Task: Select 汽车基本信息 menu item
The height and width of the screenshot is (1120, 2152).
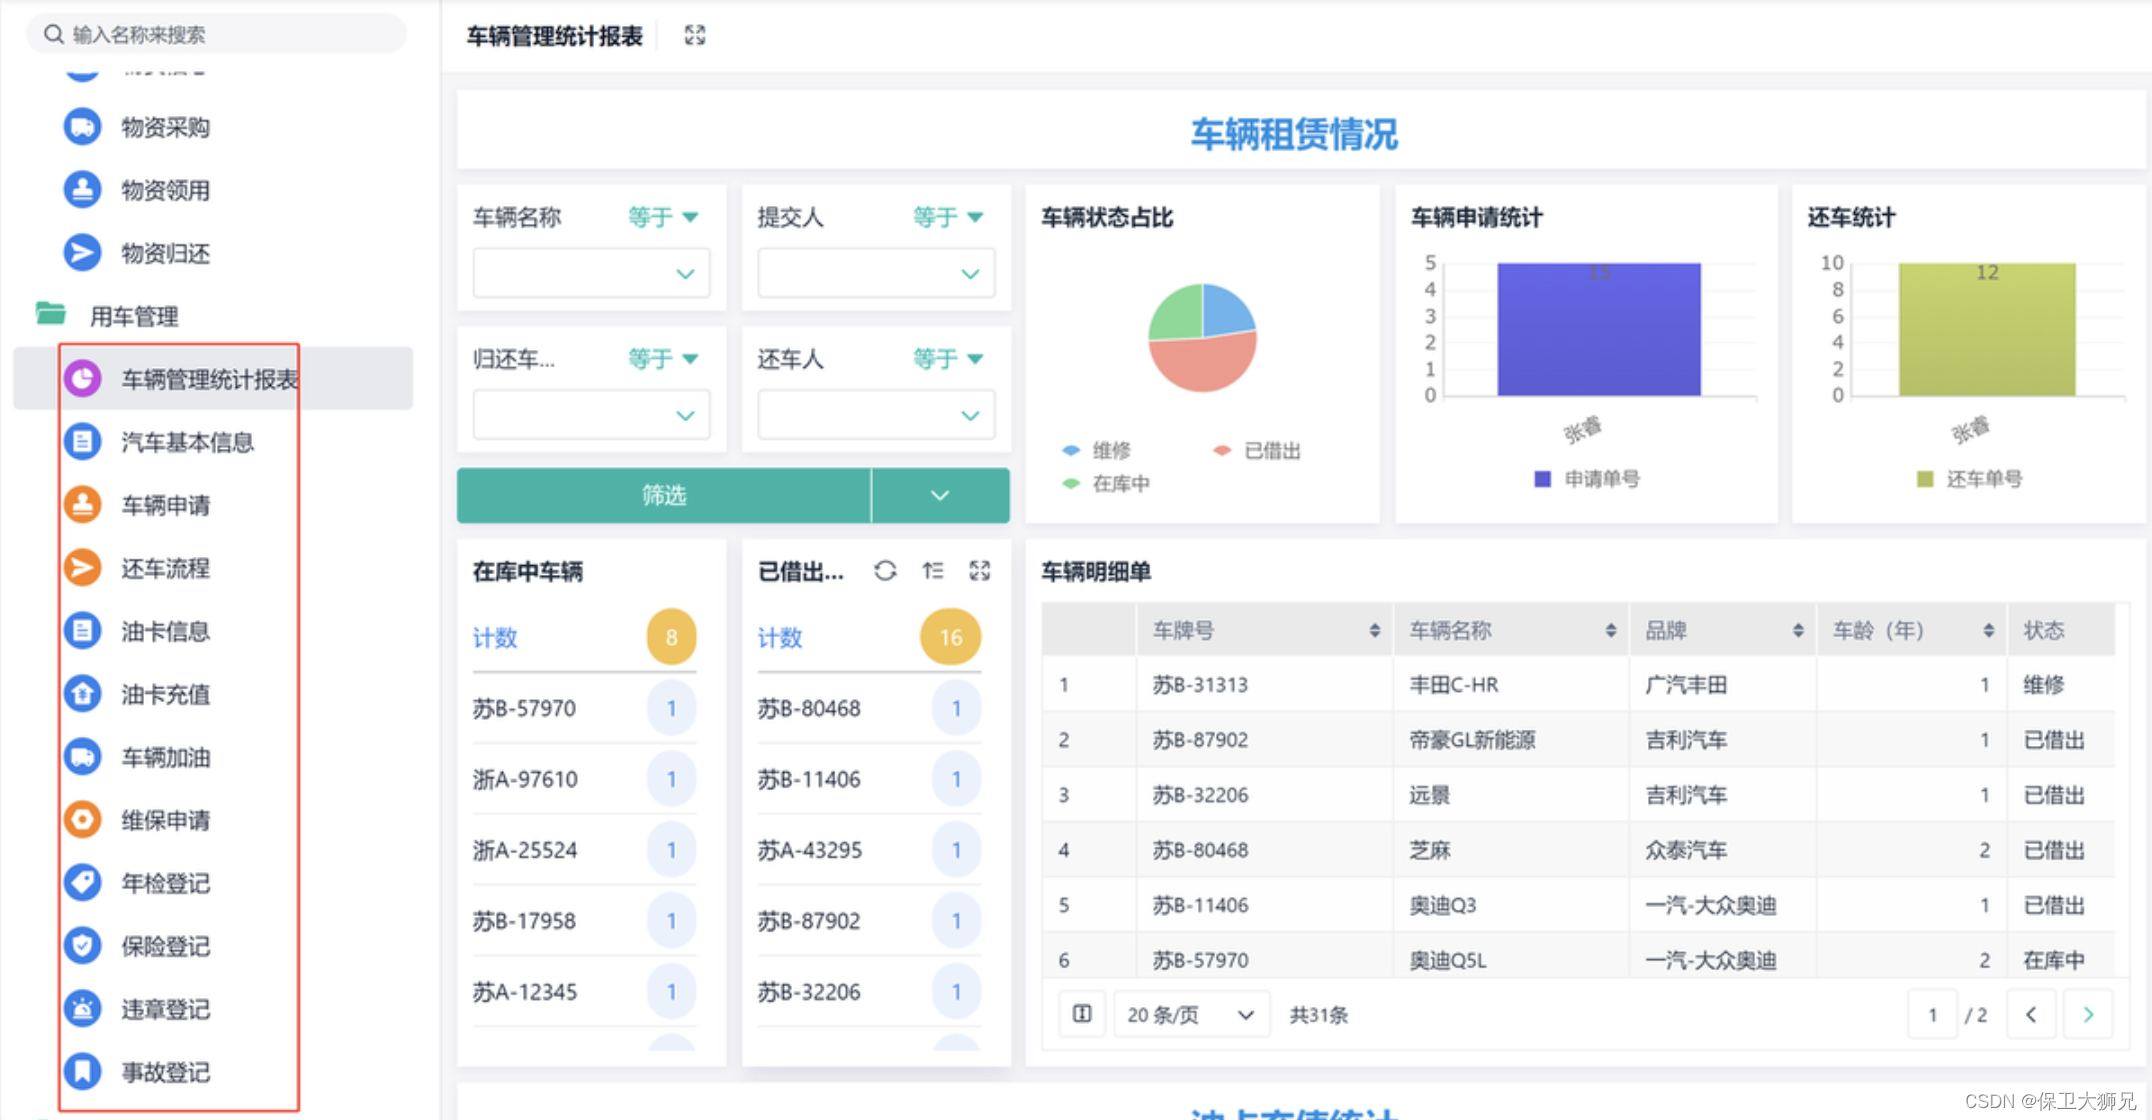Action: tap(187, 442)
